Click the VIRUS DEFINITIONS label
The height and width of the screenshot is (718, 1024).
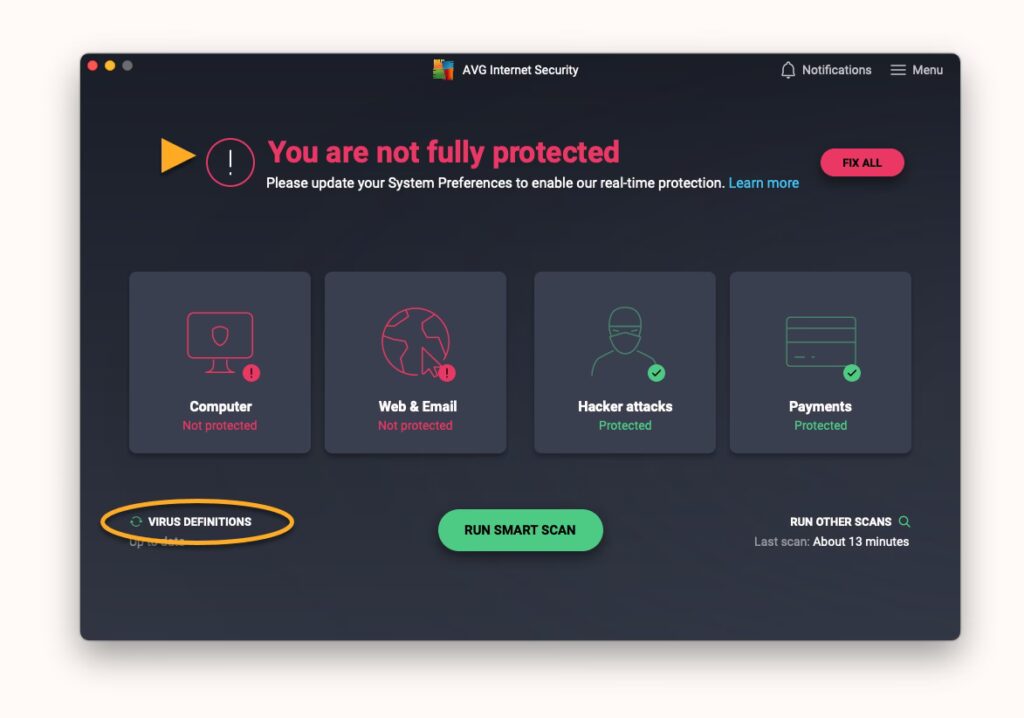[200, 522]
